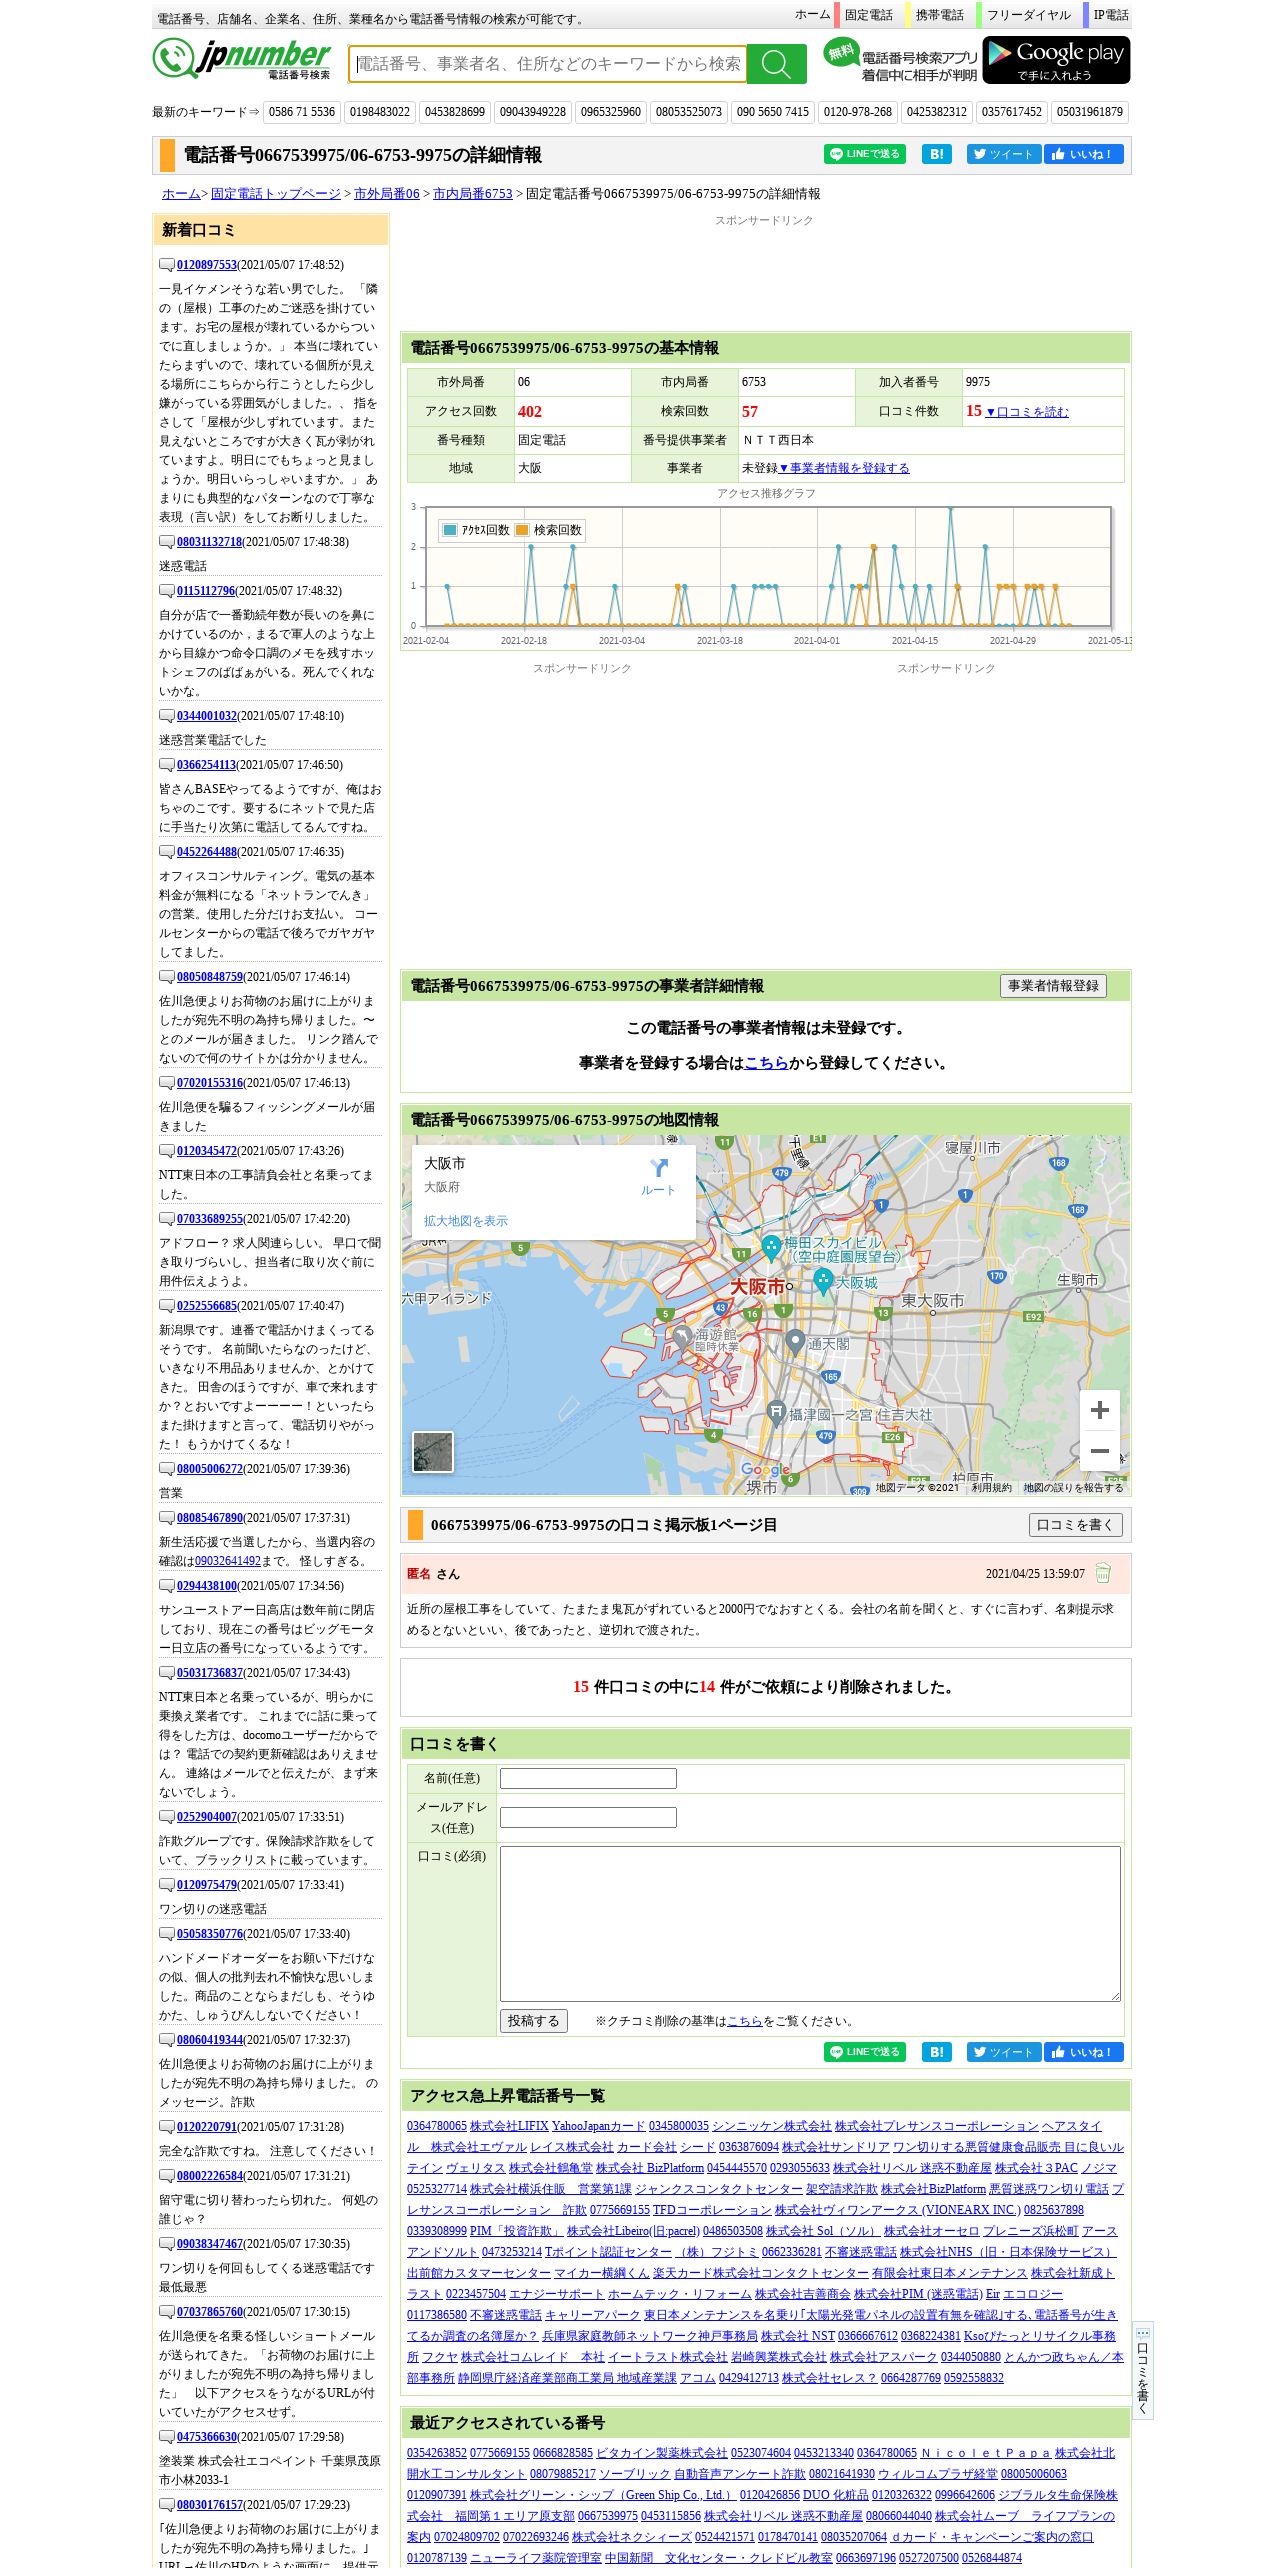The height and width of the screenshot is (2568, 1284).
Task: Open the フリーダイヤル navigation tab
Action: point(1028,15)
